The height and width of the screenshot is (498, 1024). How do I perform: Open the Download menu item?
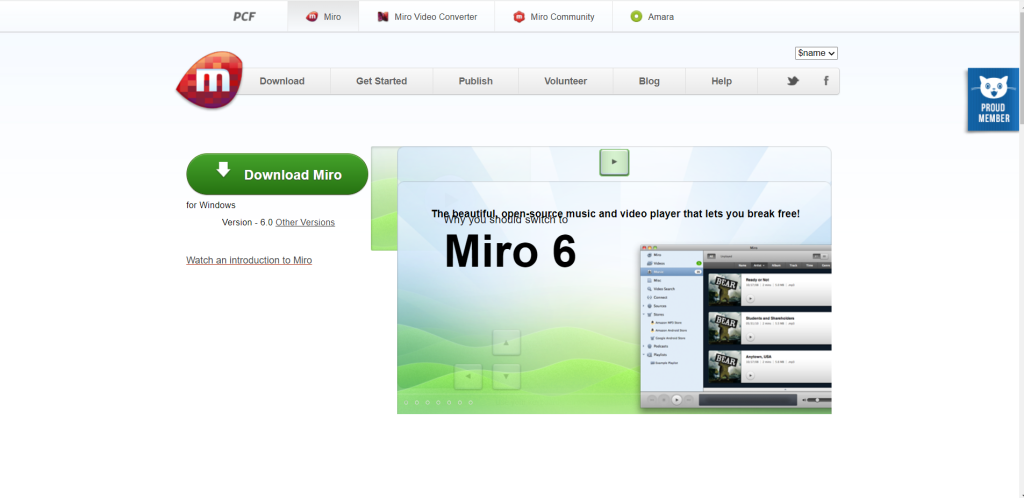tap(282, 81)
